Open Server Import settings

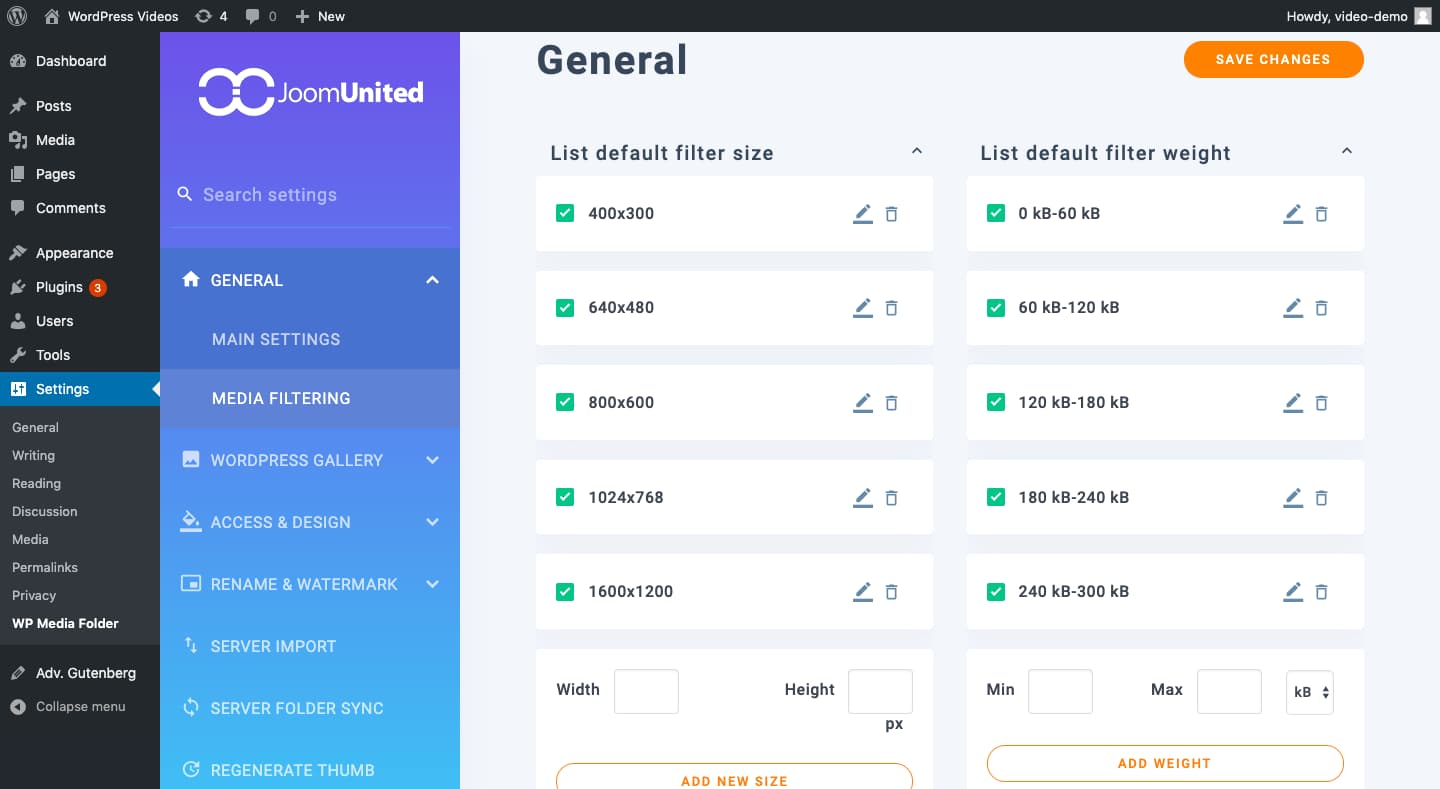click(x=271, y=646)
